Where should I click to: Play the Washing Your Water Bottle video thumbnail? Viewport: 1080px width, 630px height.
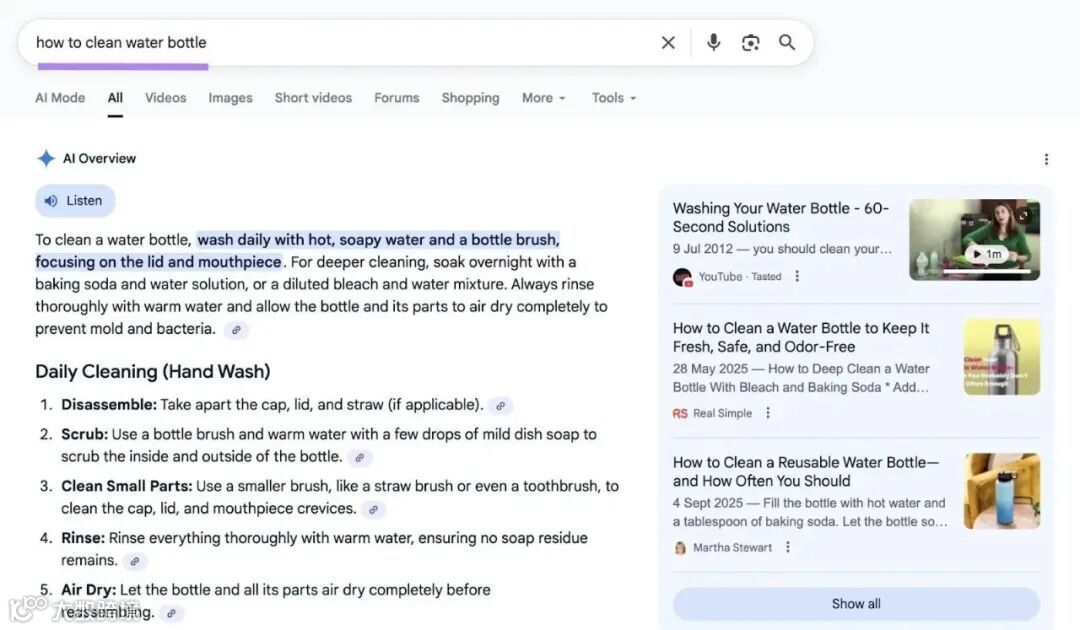[974, 240]
